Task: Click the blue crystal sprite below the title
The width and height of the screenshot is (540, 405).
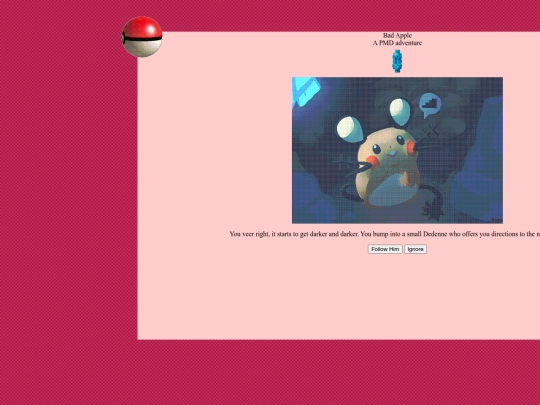Action: click(x=397, y=61)
